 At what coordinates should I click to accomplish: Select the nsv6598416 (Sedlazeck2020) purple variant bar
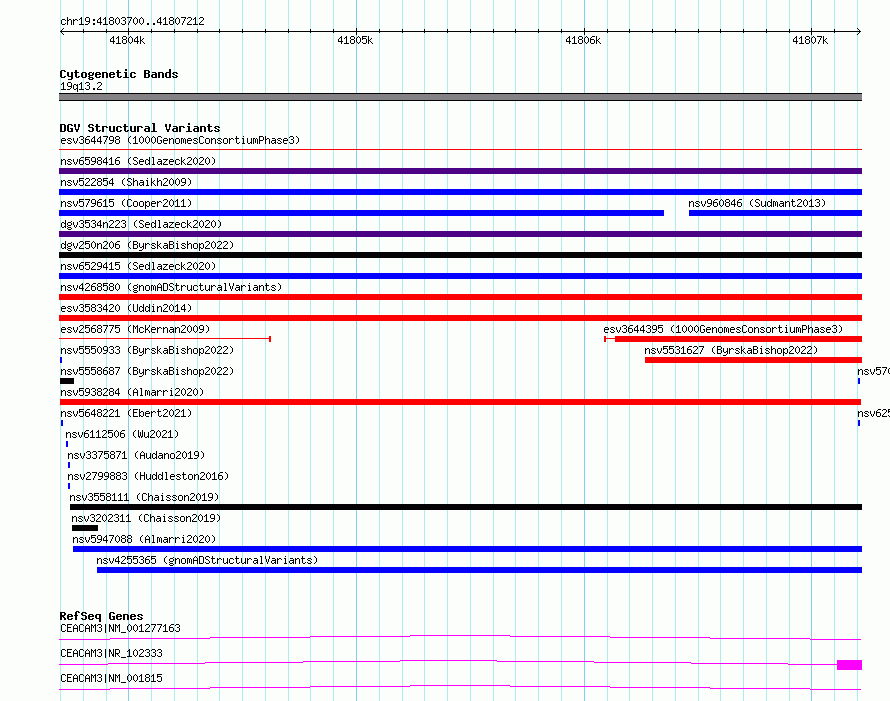click(460, 171)
